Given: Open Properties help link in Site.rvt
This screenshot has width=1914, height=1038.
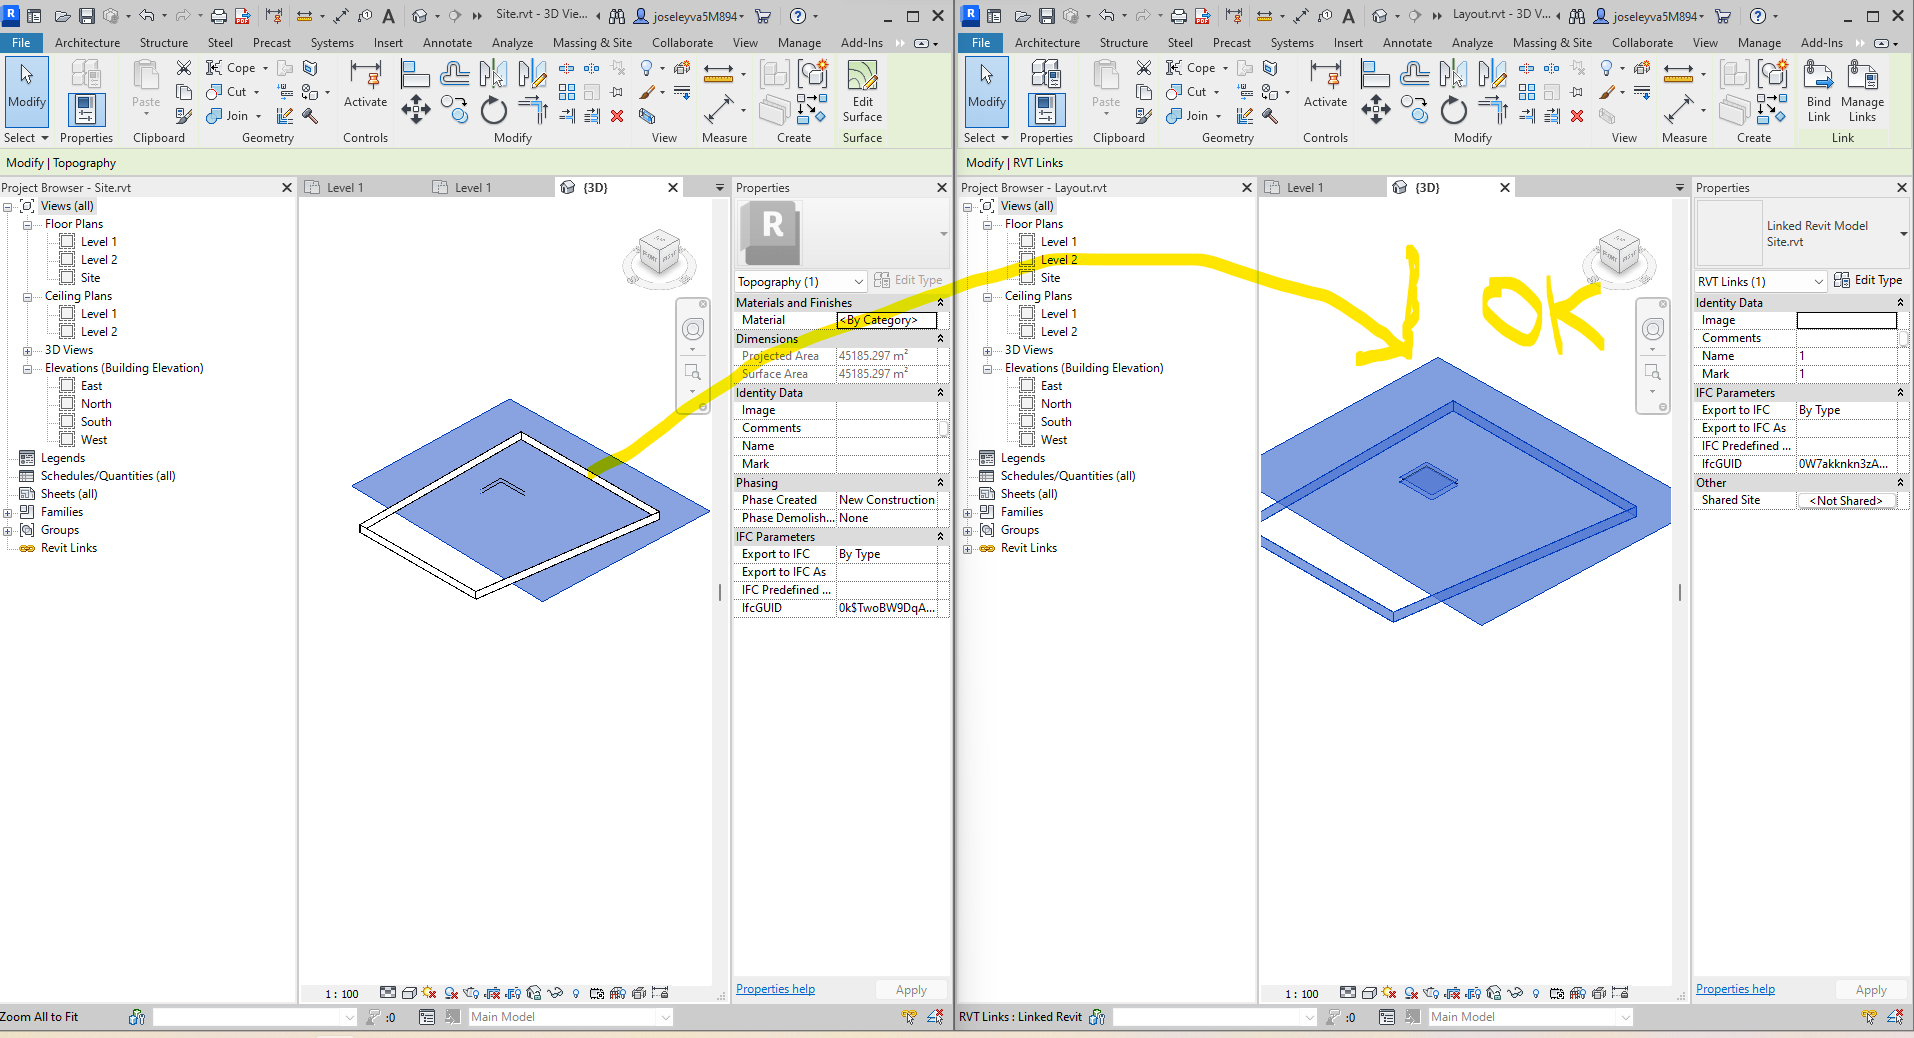Looking at the screenshot, I should [x=775, y=989].
